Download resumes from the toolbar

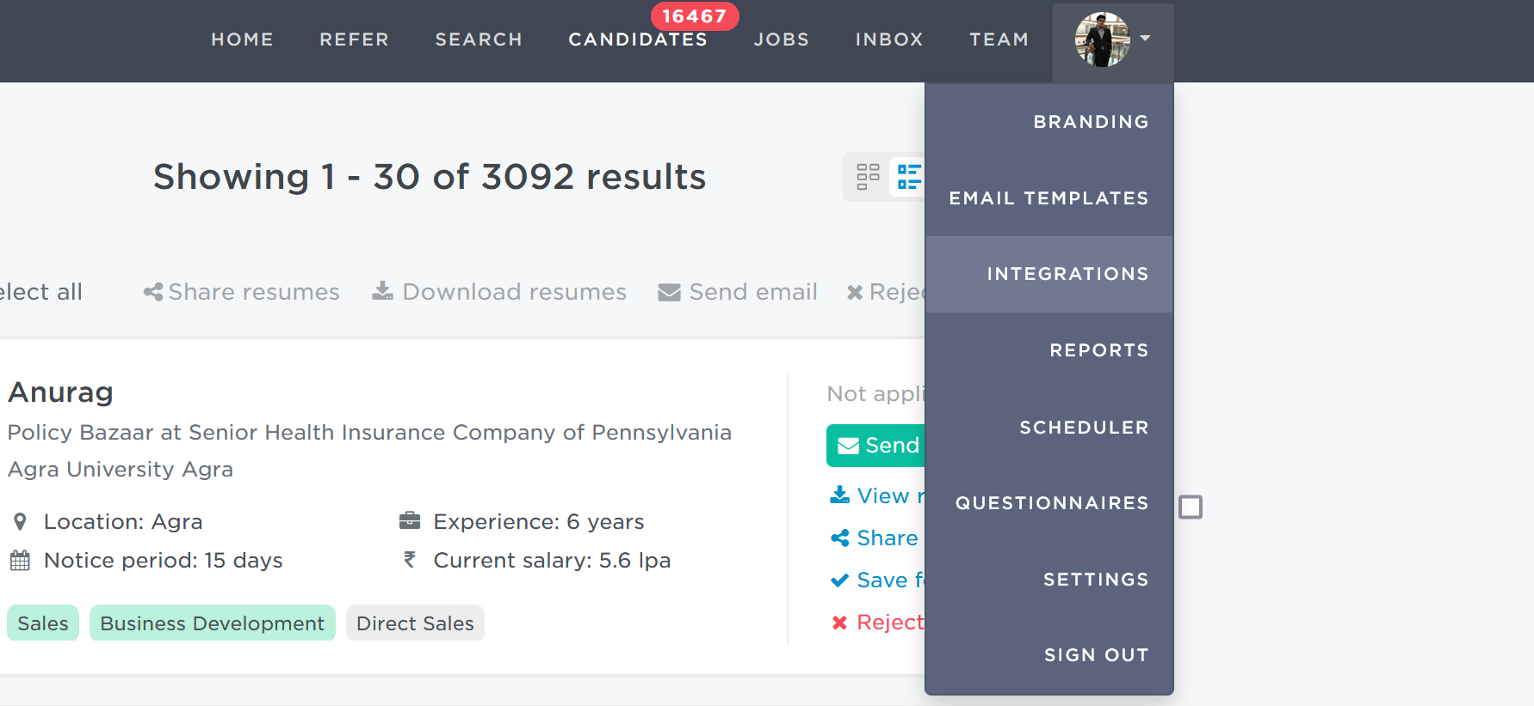[499, 292]
